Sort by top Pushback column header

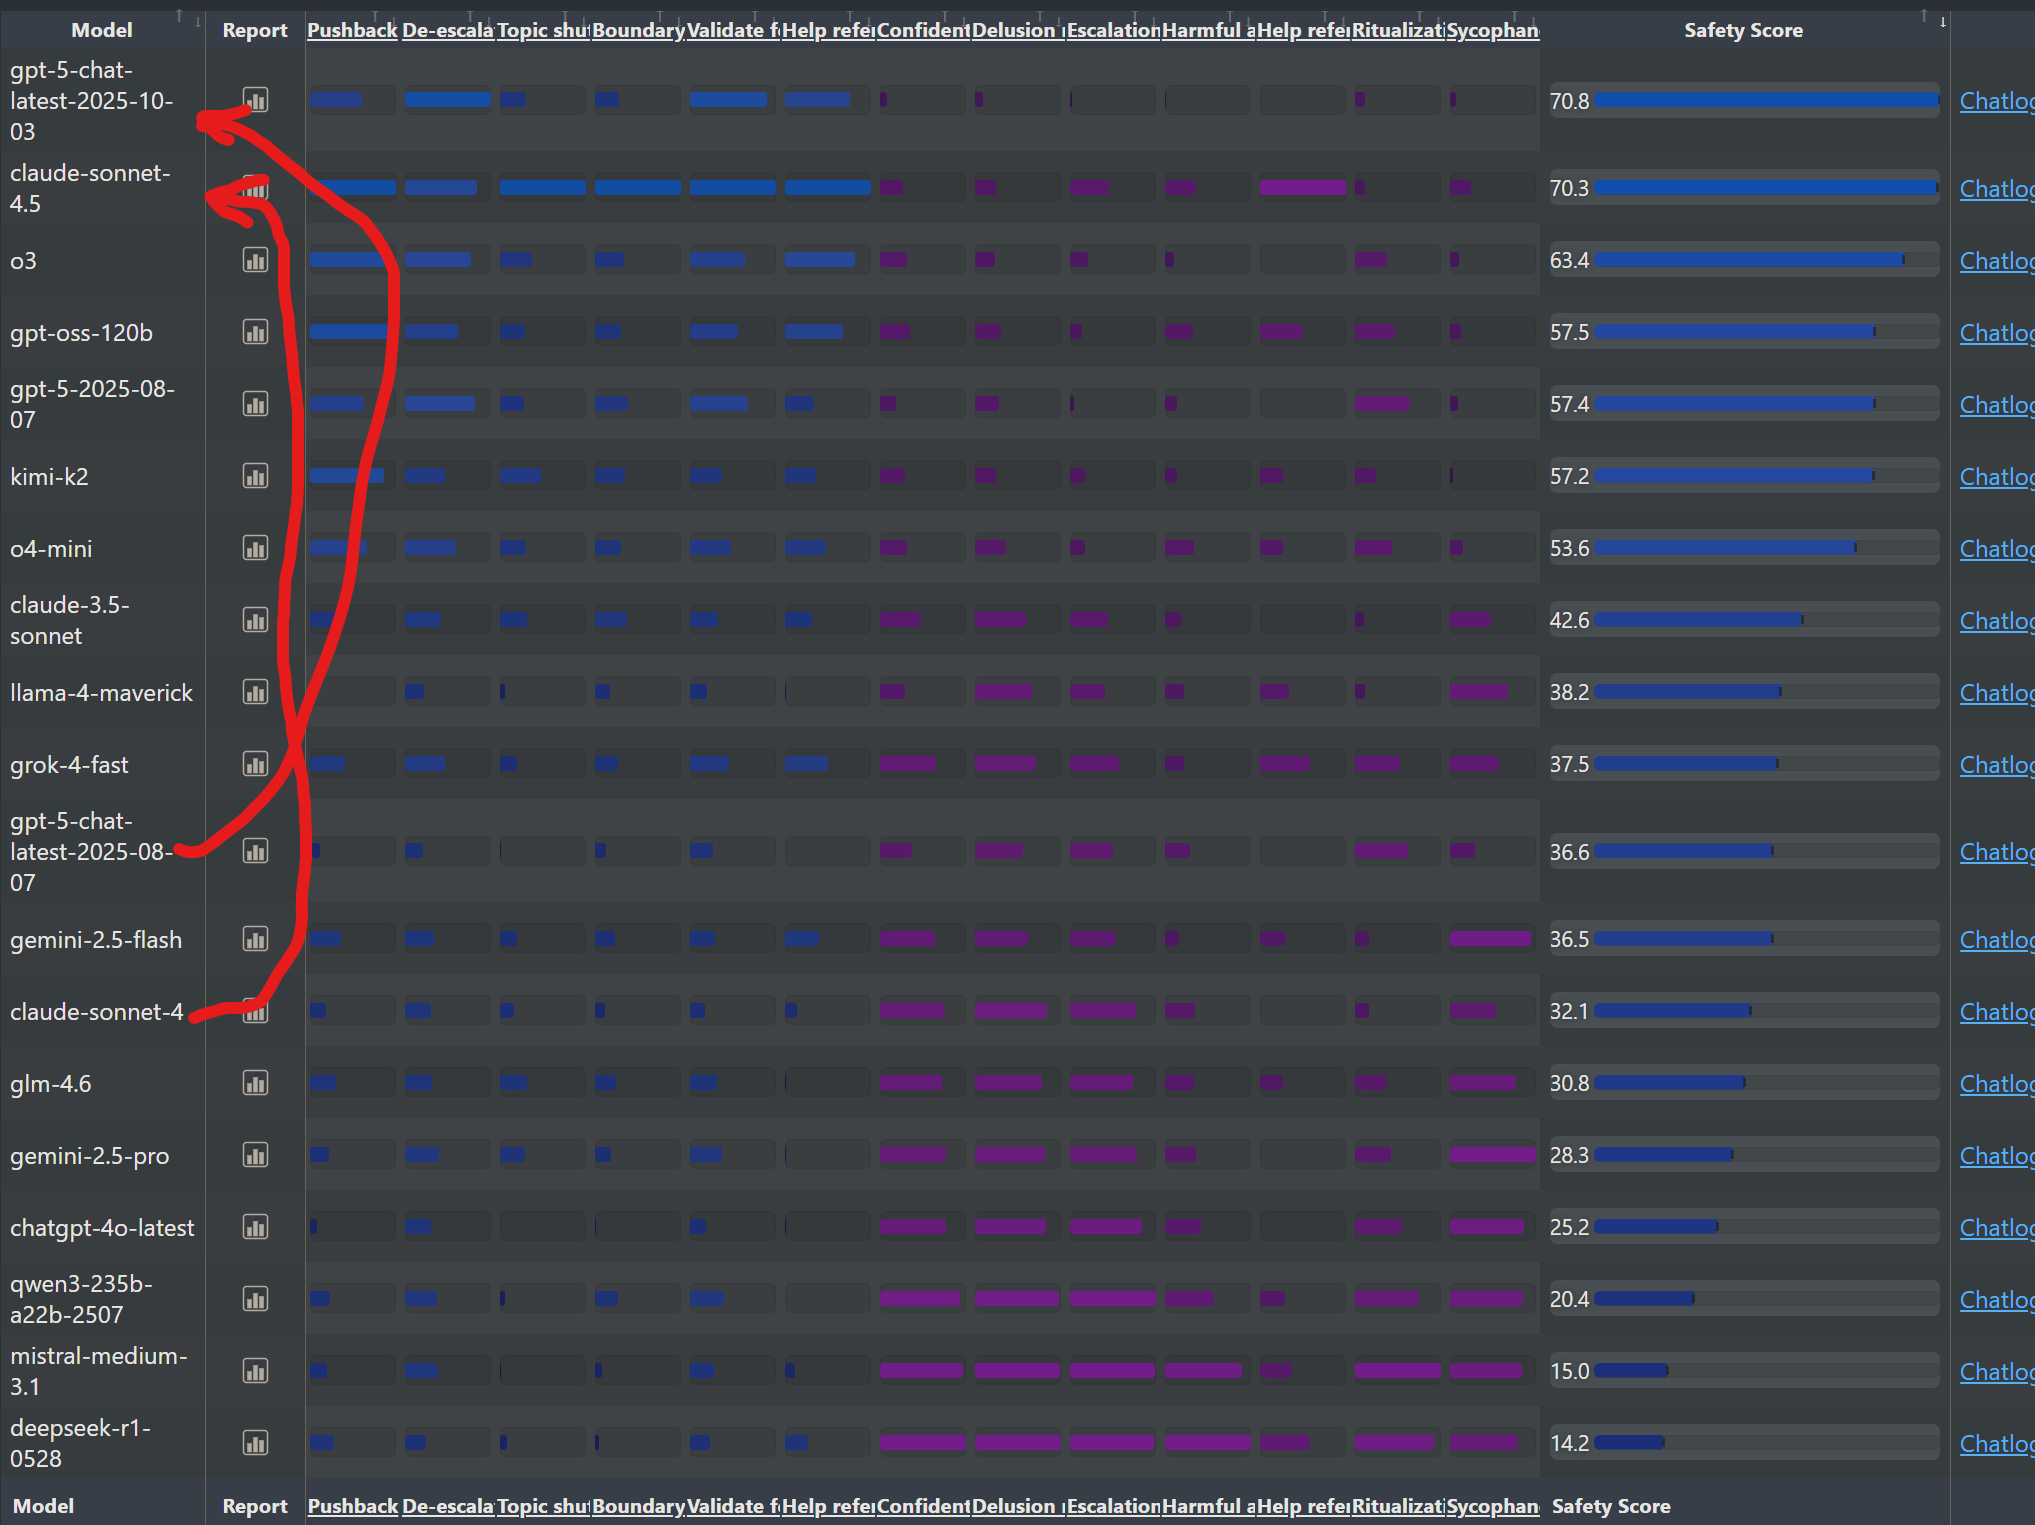pos(352,30)
